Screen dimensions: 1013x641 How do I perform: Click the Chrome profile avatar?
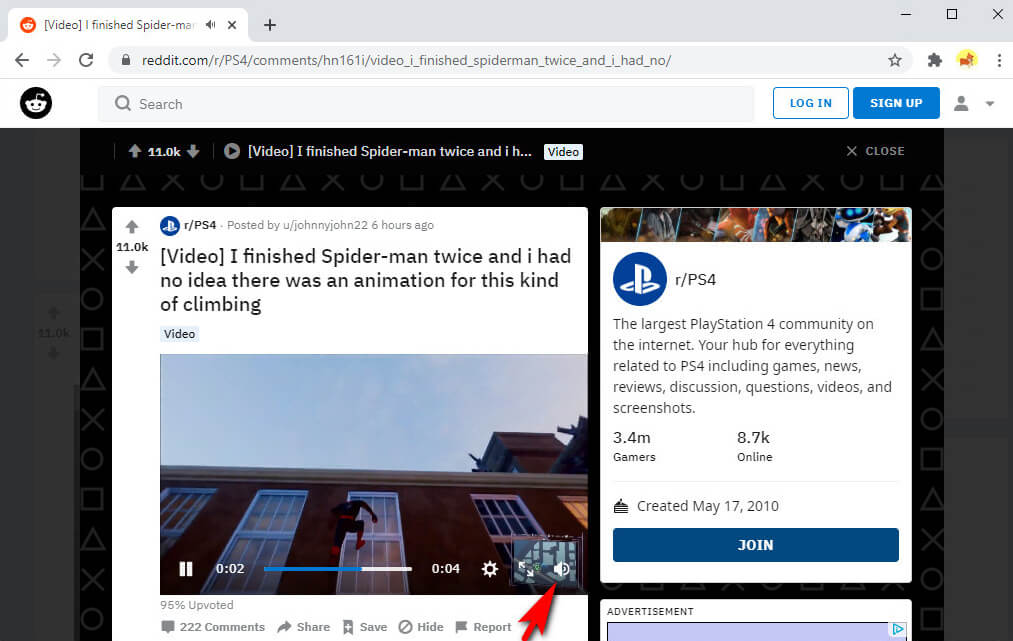tap(967, 59)
